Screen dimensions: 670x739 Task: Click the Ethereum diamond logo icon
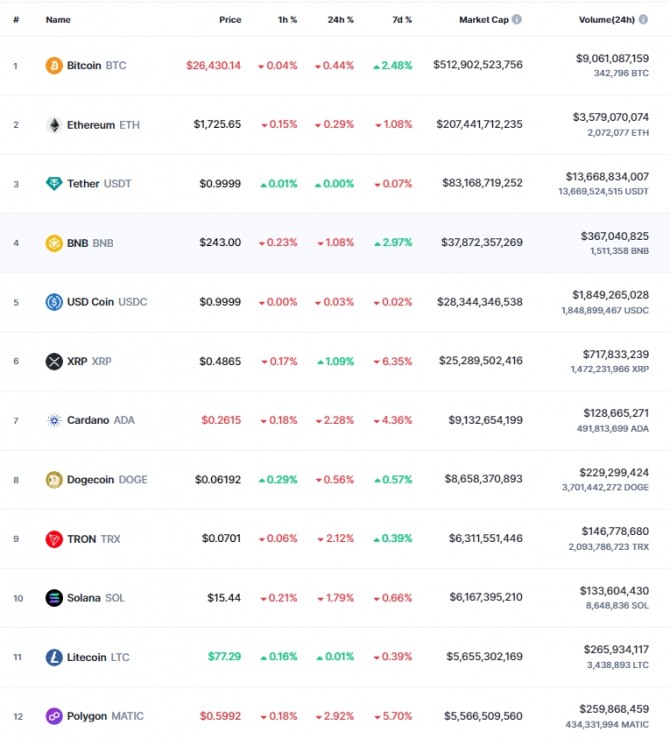pyautogui.click(x=54, y=125)
